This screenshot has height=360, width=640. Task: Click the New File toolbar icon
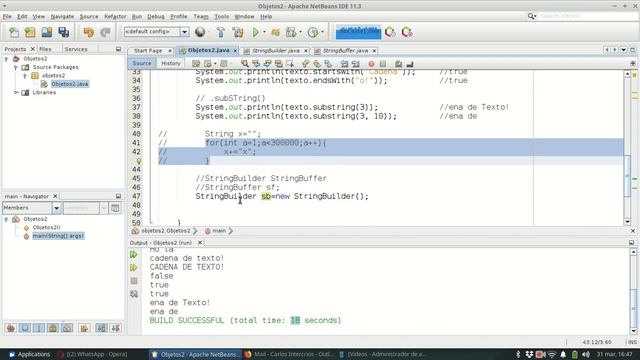(x=14, y=32)
